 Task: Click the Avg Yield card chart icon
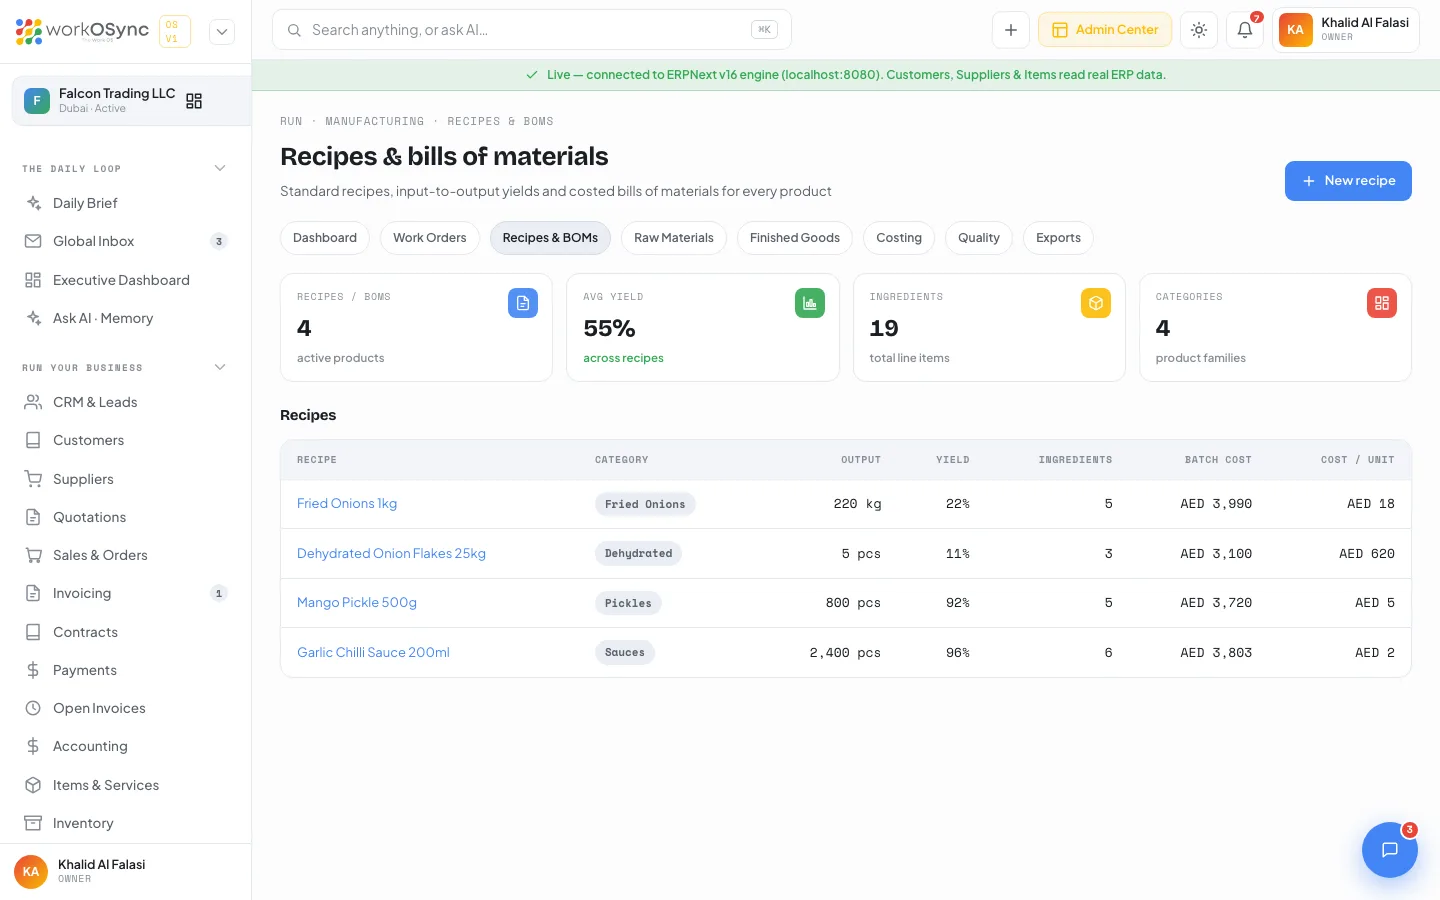click(x=810, y=303)
